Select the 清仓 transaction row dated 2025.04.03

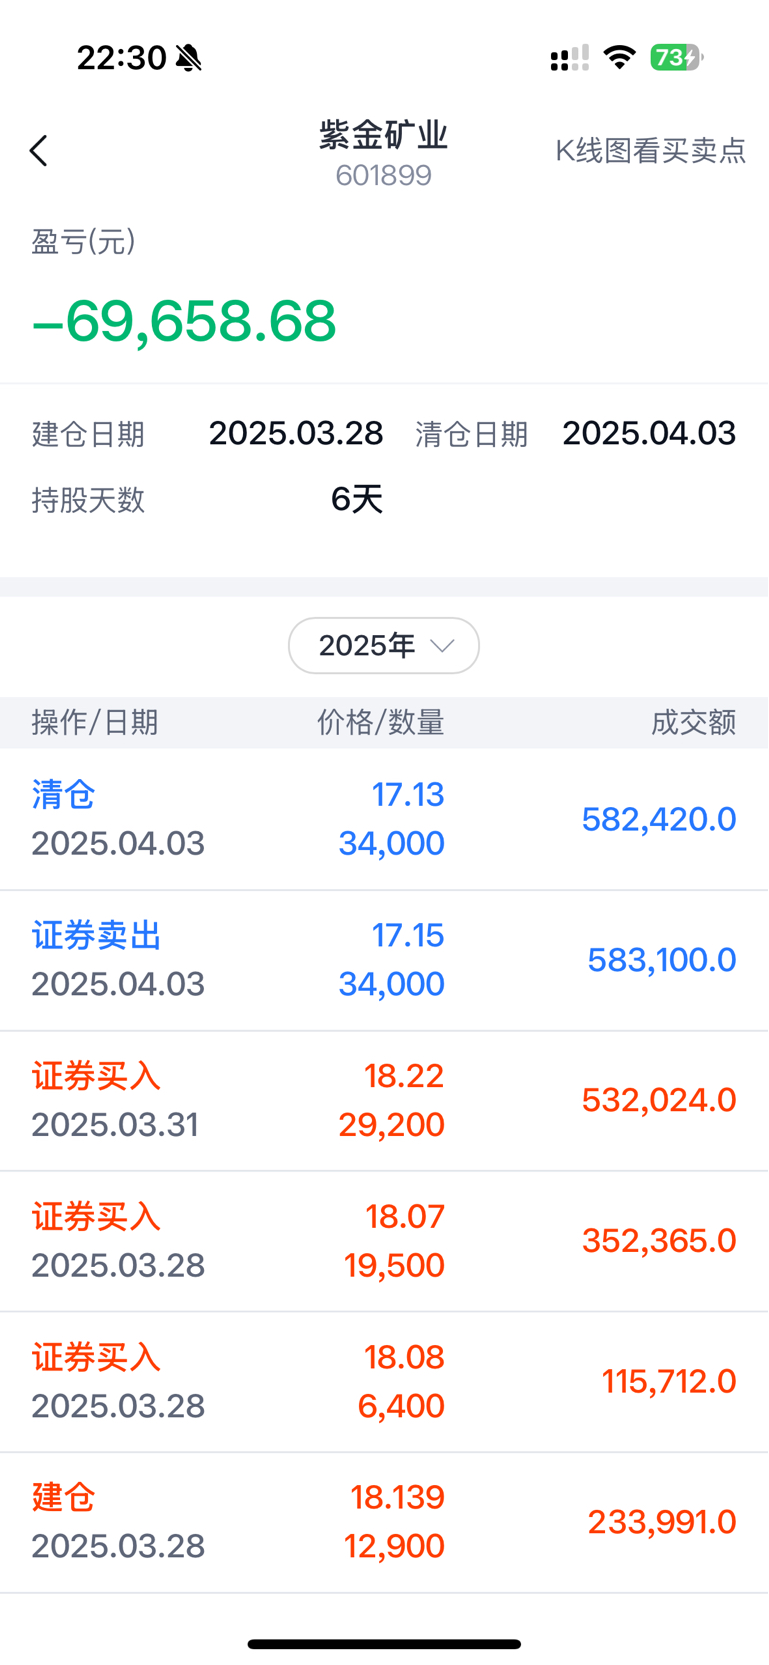pyautogui.click(x=384, y=820)
